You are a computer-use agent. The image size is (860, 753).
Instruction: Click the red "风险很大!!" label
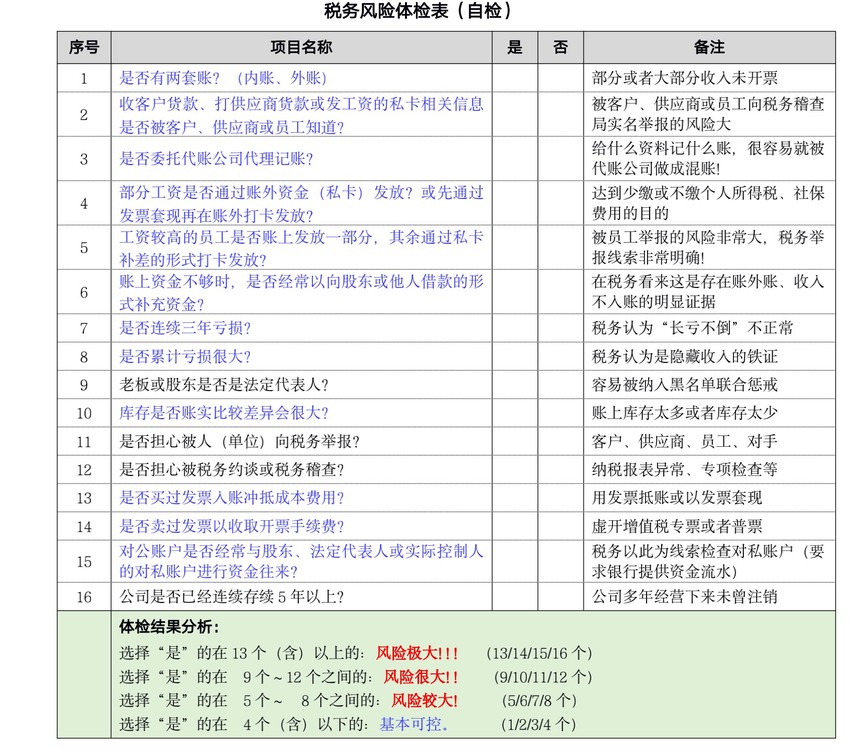(421, 677)
